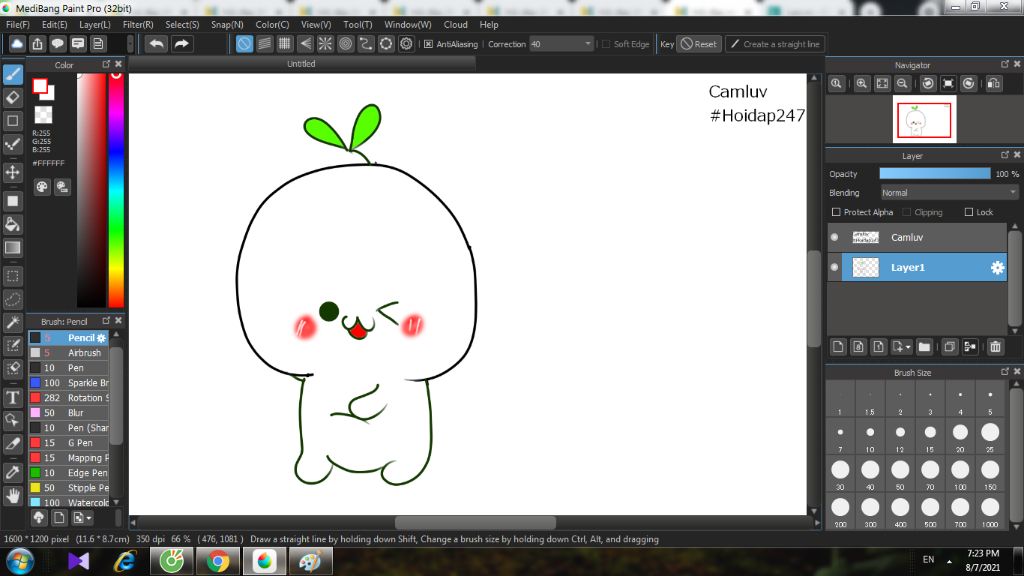Enable the grid snap icon

click(285, 44)
